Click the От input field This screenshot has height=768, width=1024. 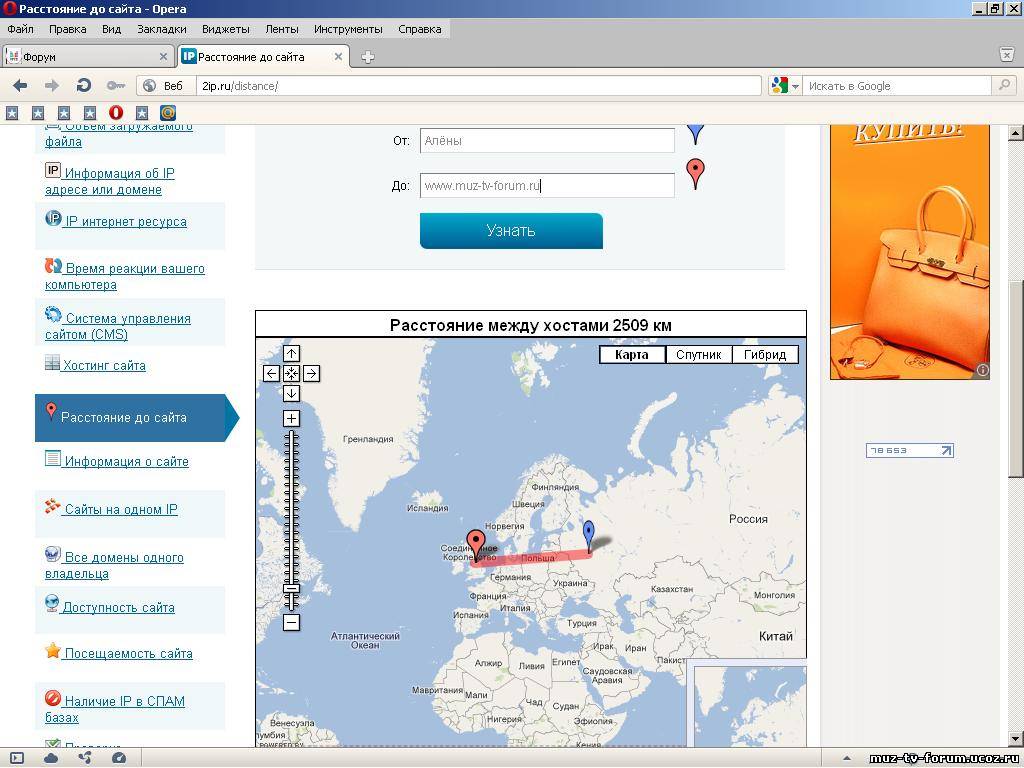click(547, 140)
